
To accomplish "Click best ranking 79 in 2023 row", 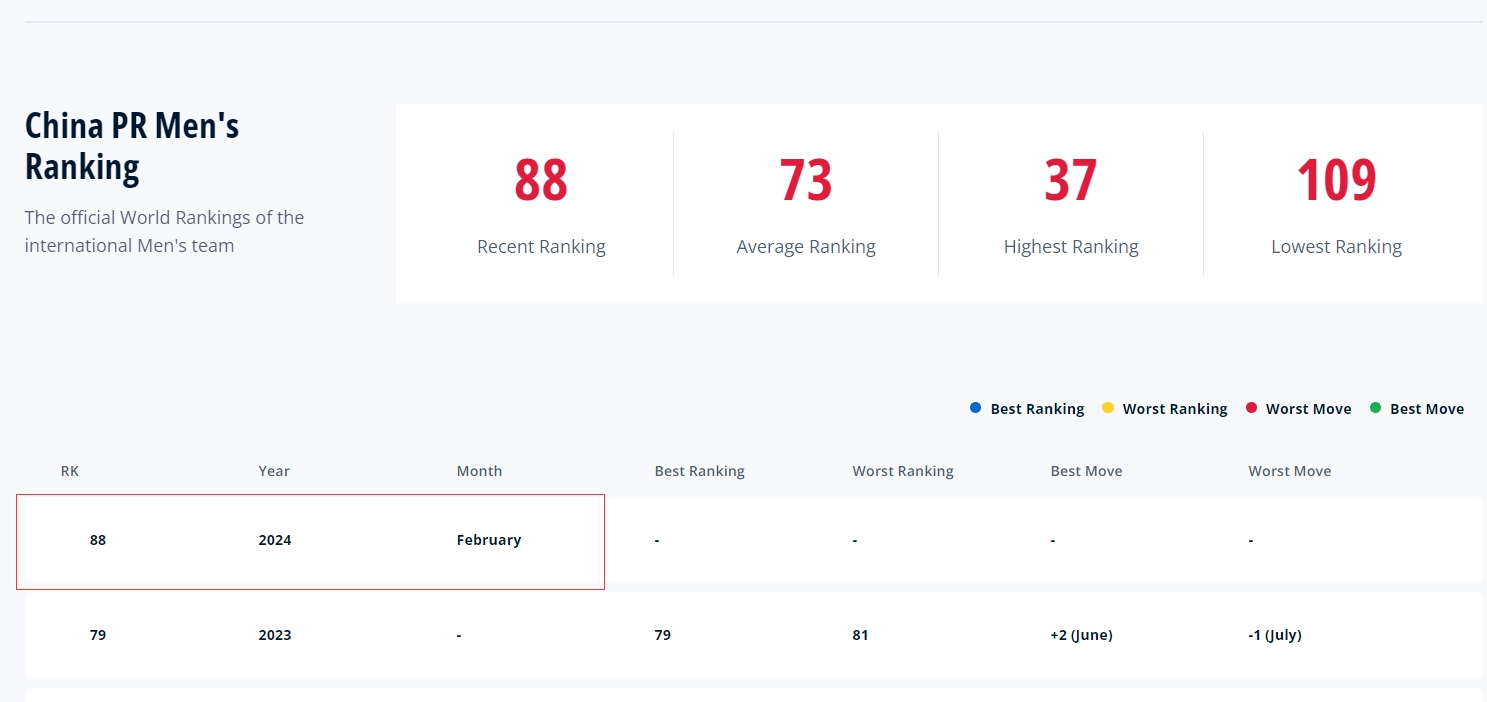I will click(x=663, y=635).
